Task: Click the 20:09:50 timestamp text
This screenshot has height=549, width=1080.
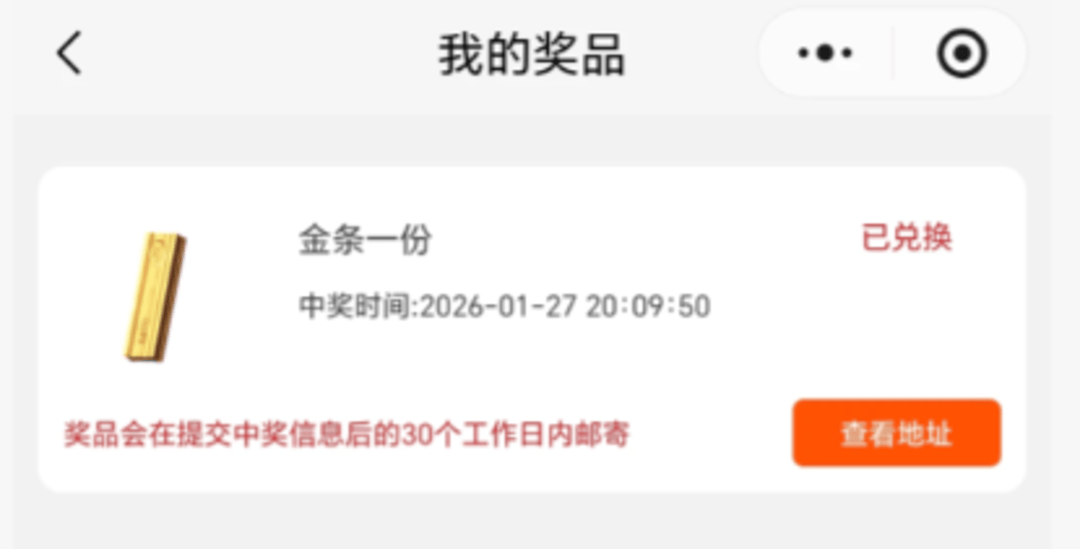Action: pyautogui.click(x=648, y=306)
